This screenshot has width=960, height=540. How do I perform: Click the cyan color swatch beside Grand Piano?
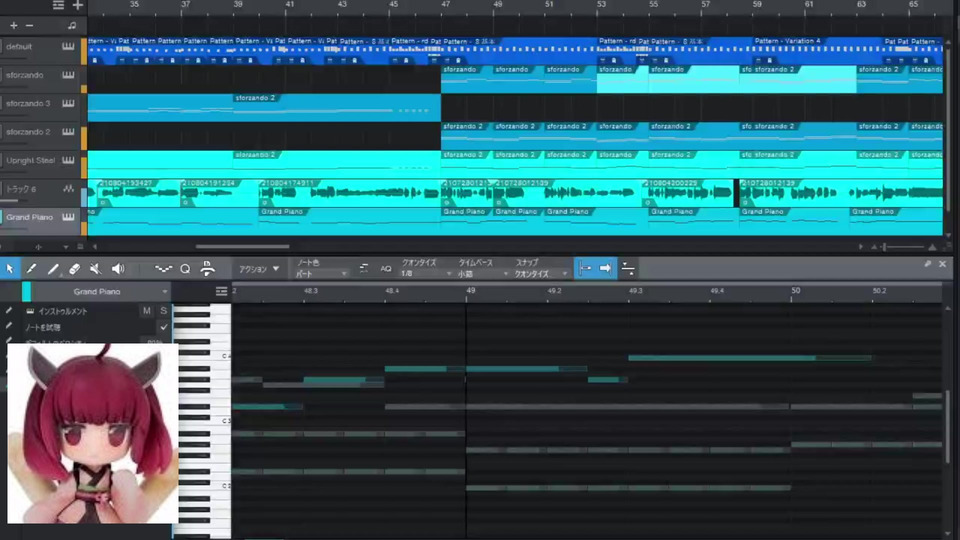[x=26, y=291]
